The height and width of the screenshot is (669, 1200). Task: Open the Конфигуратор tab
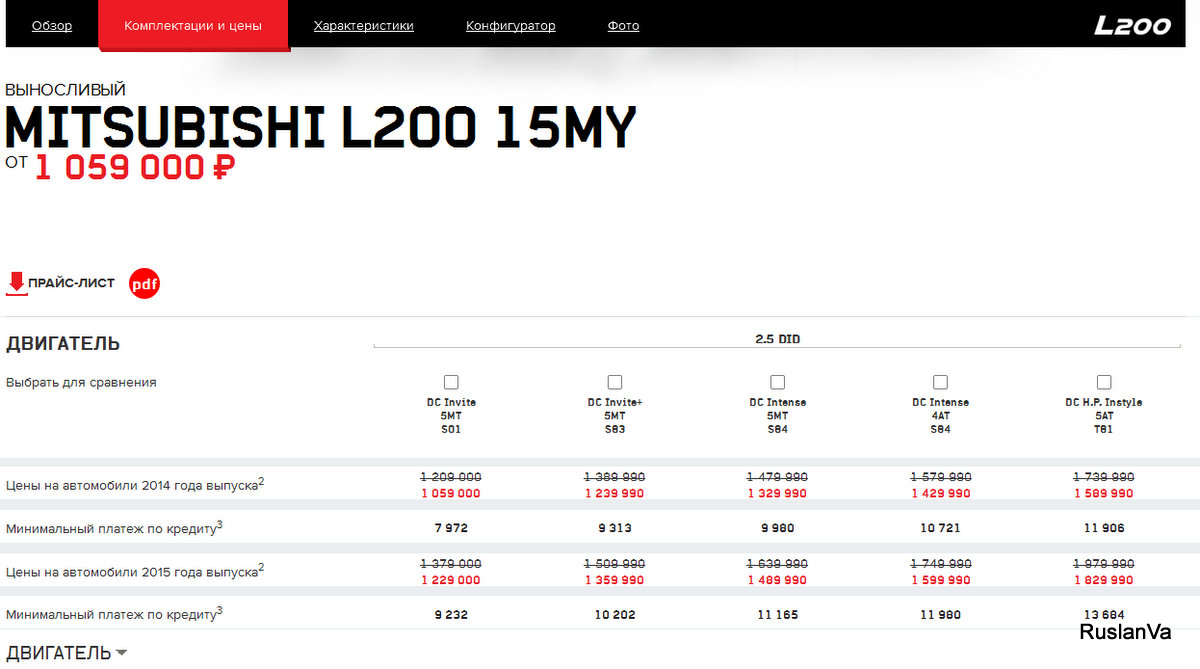[x=510, y=26]
